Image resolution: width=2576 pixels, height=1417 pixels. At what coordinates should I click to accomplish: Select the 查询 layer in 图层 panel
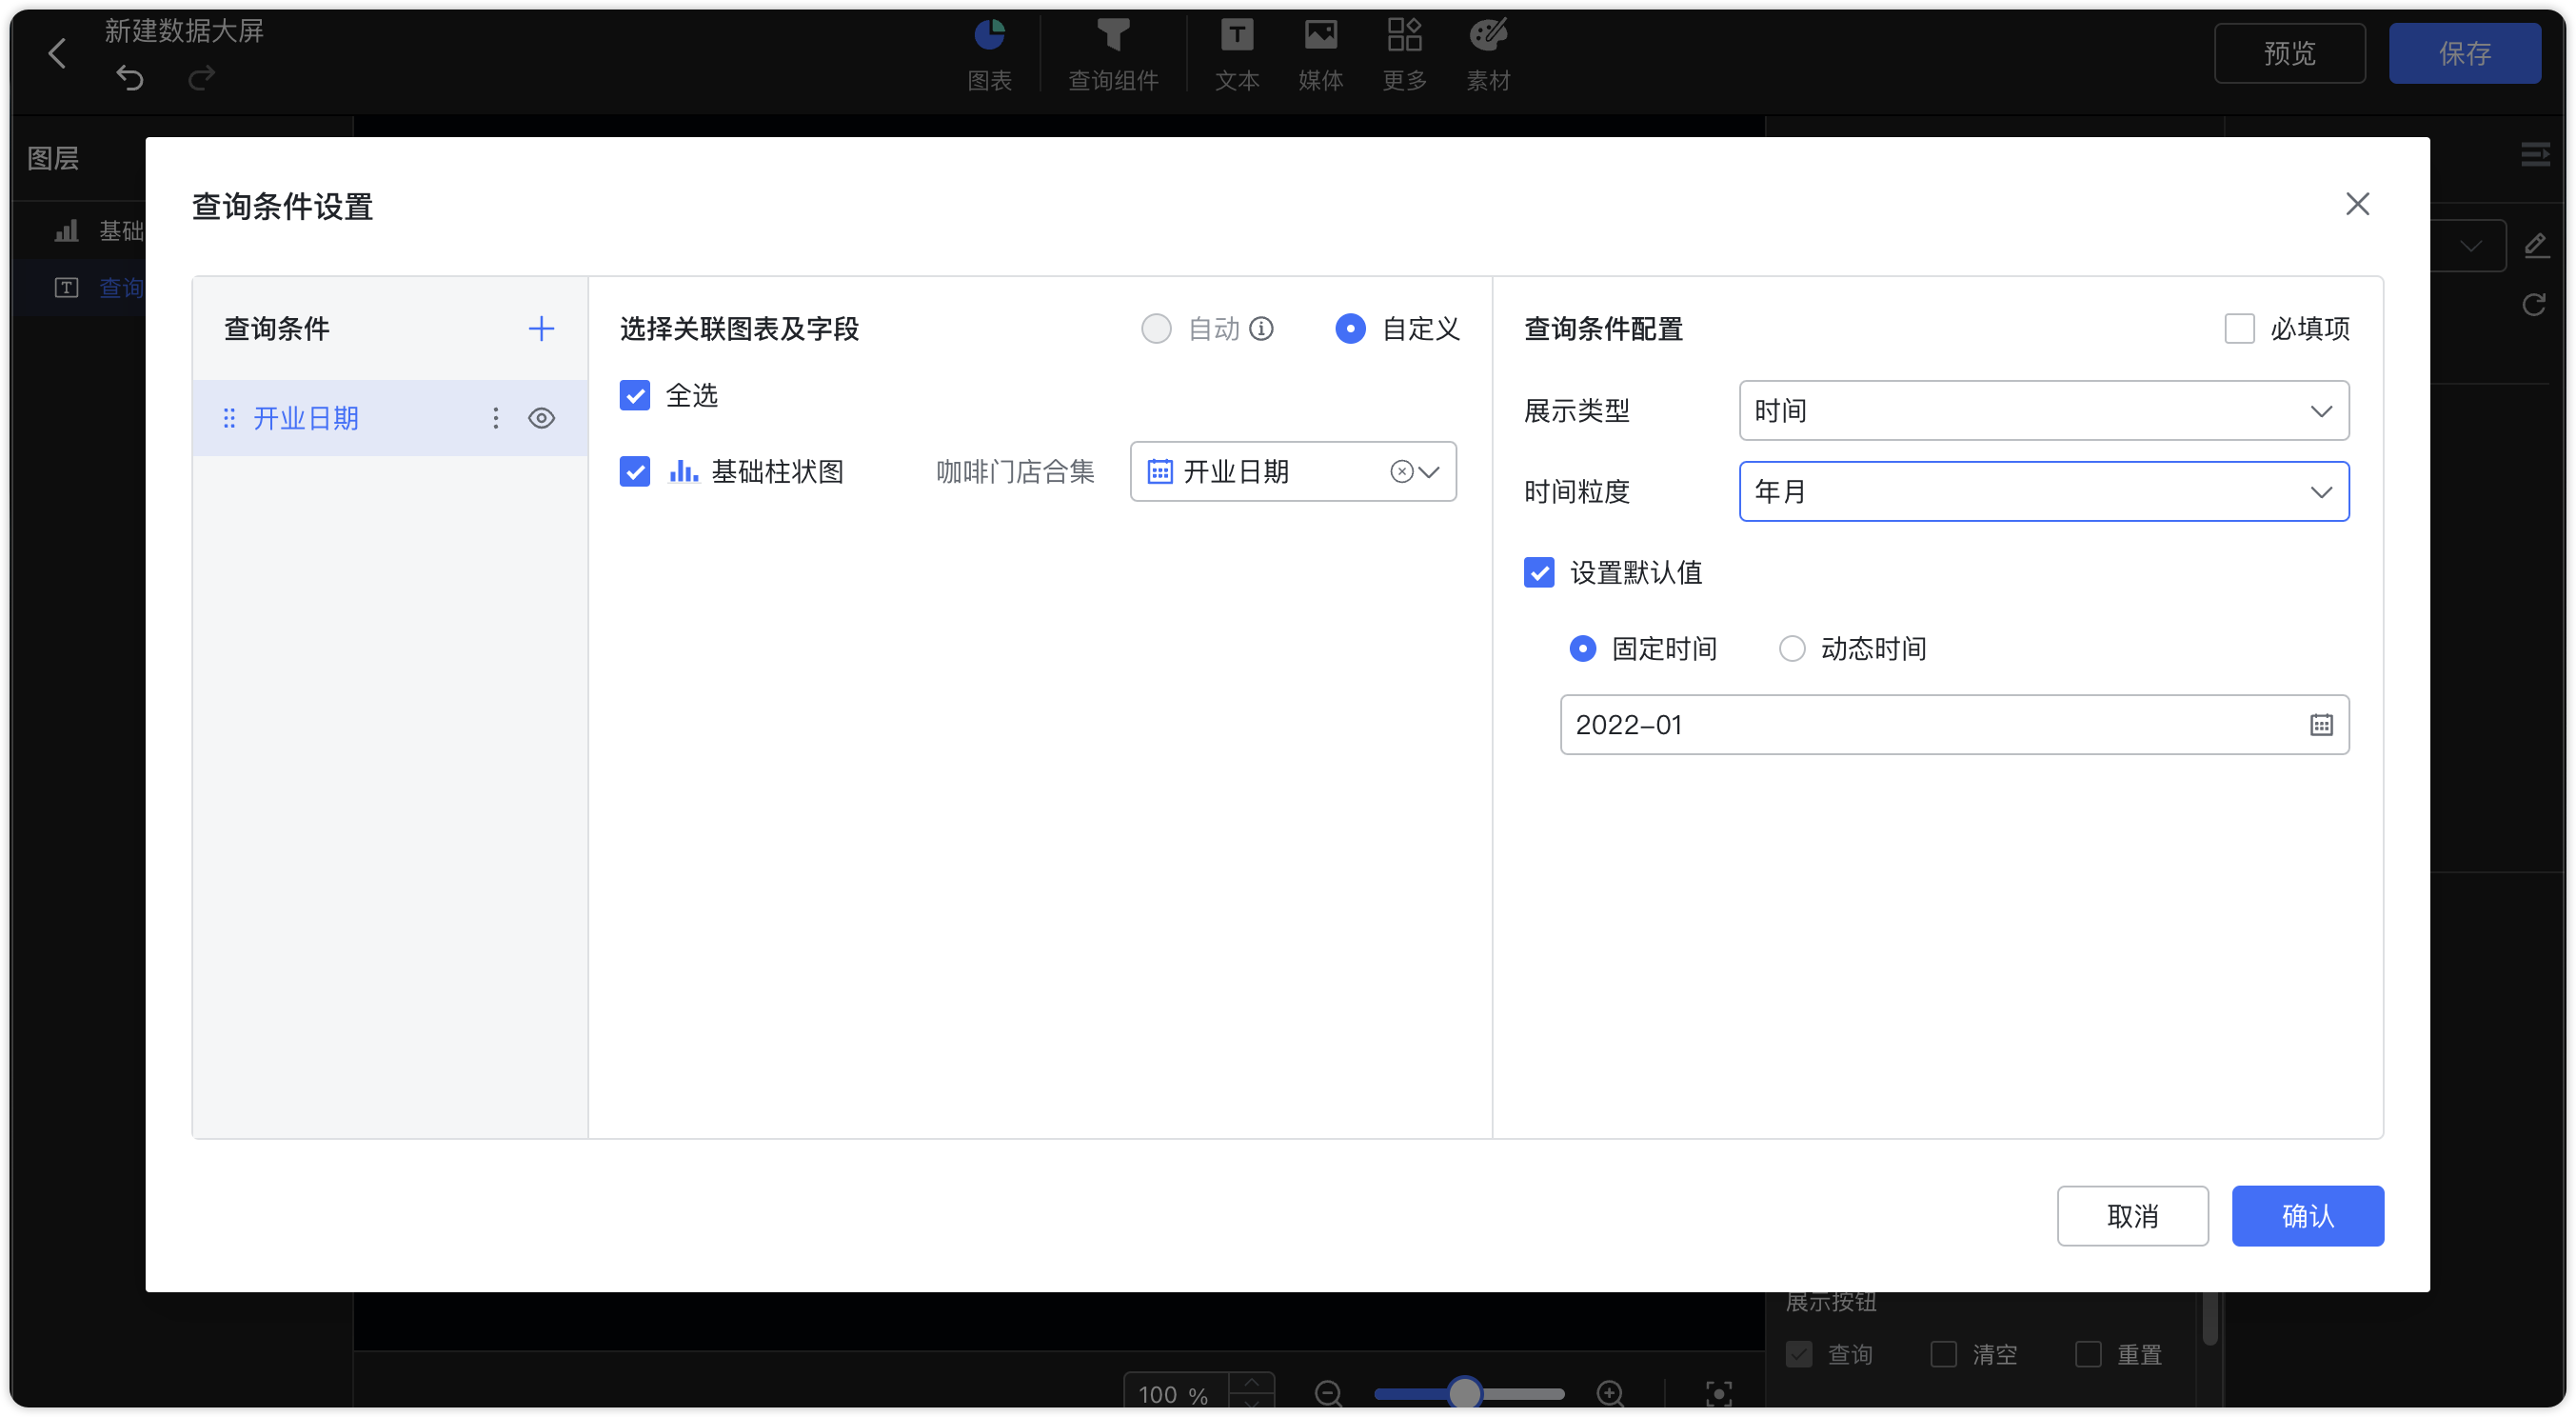pyautogui.click(x=80, y=288)
